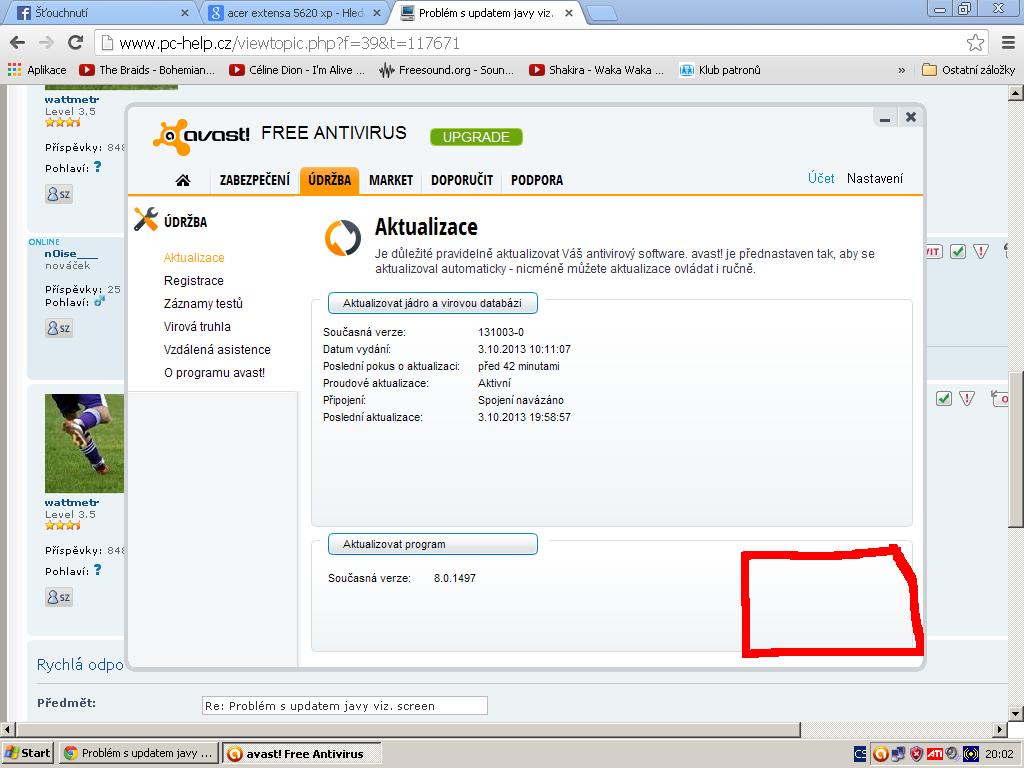Click the page vertical scrollbar thumb
The image size is (1024, 768).
point(1016,449)
